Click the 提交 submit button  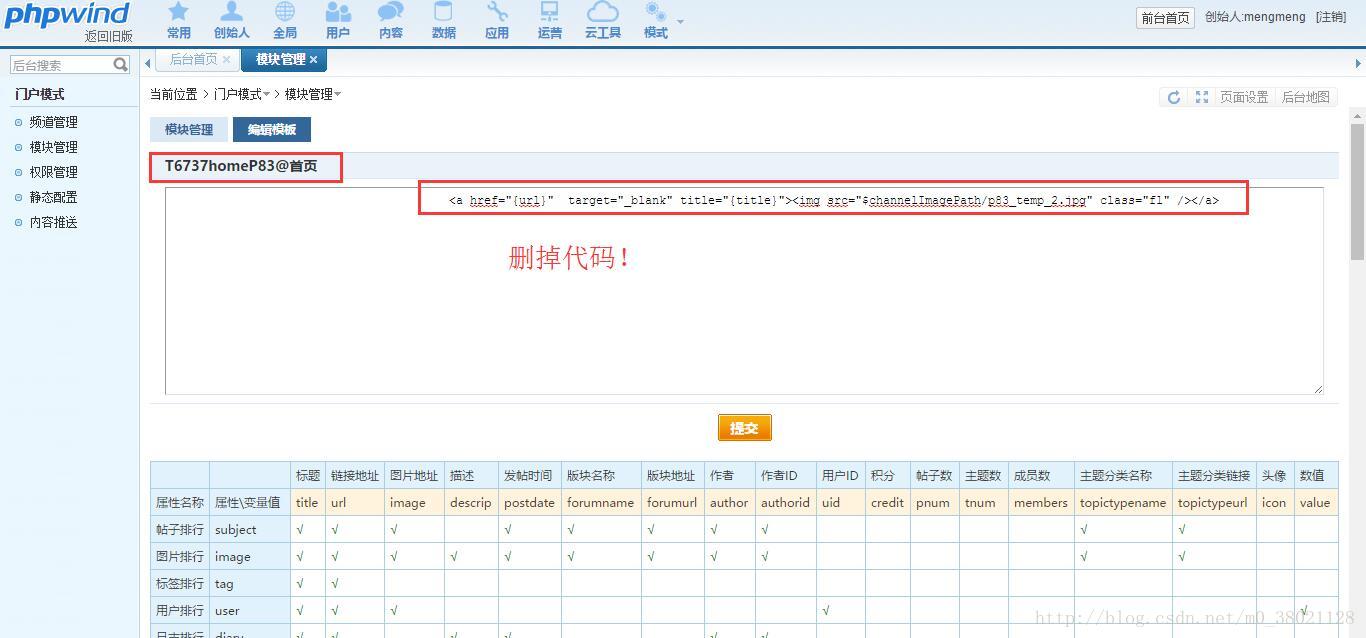[745, 428]
